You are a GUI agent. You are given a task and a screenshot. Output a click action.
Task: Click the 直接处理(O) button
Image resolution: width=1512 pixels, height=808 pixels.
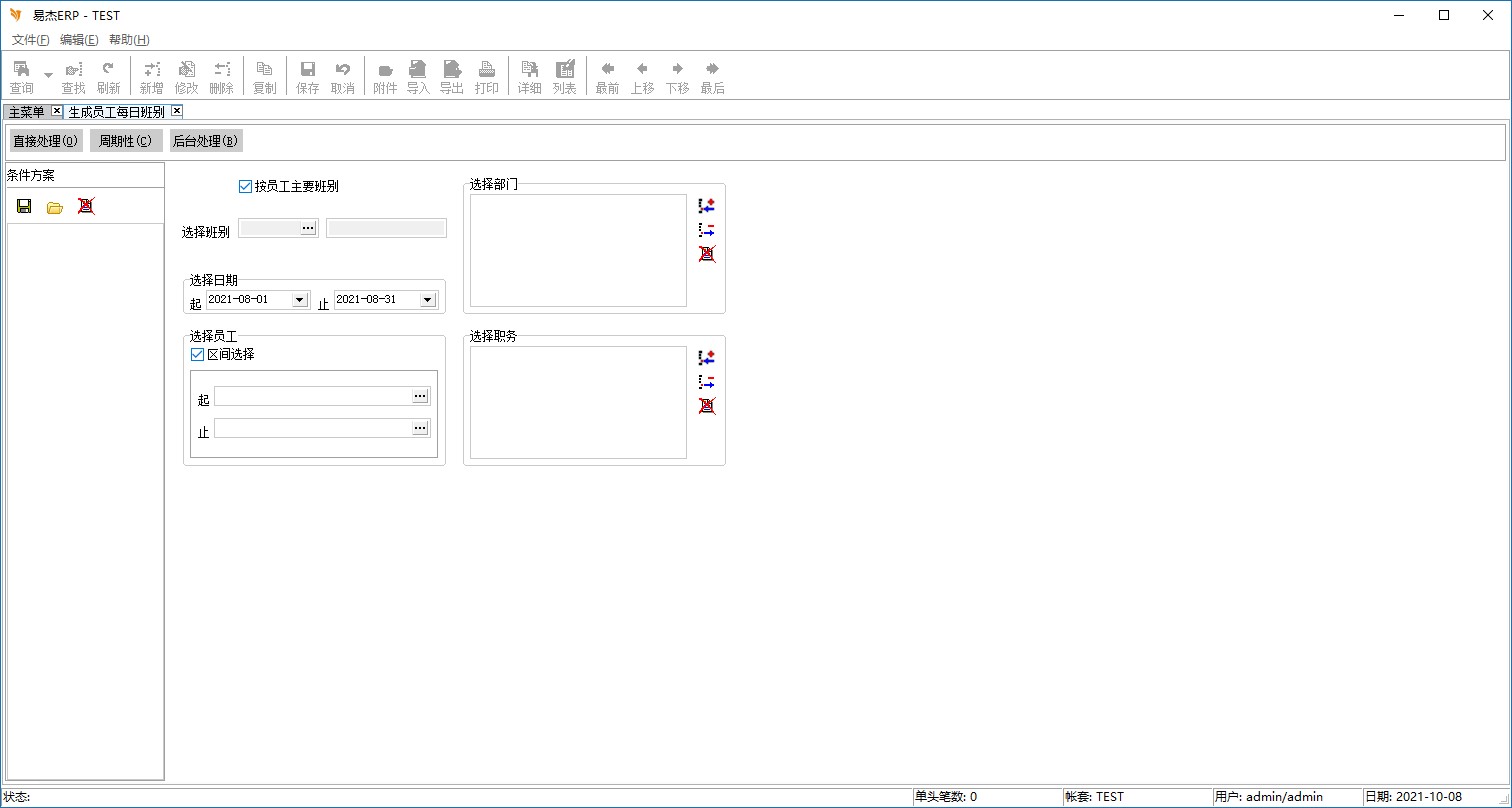click(x=46, y=141)
